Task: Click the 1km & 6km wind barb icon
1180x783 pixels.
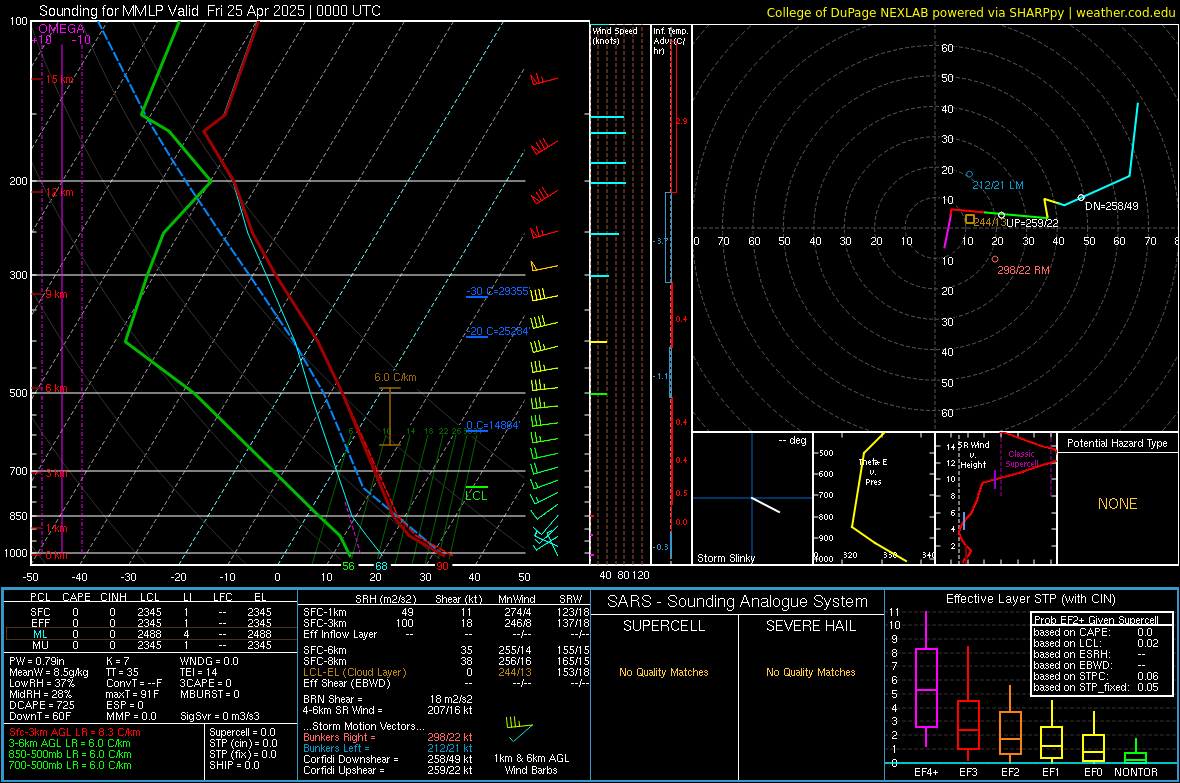Action: coord(519,728)
